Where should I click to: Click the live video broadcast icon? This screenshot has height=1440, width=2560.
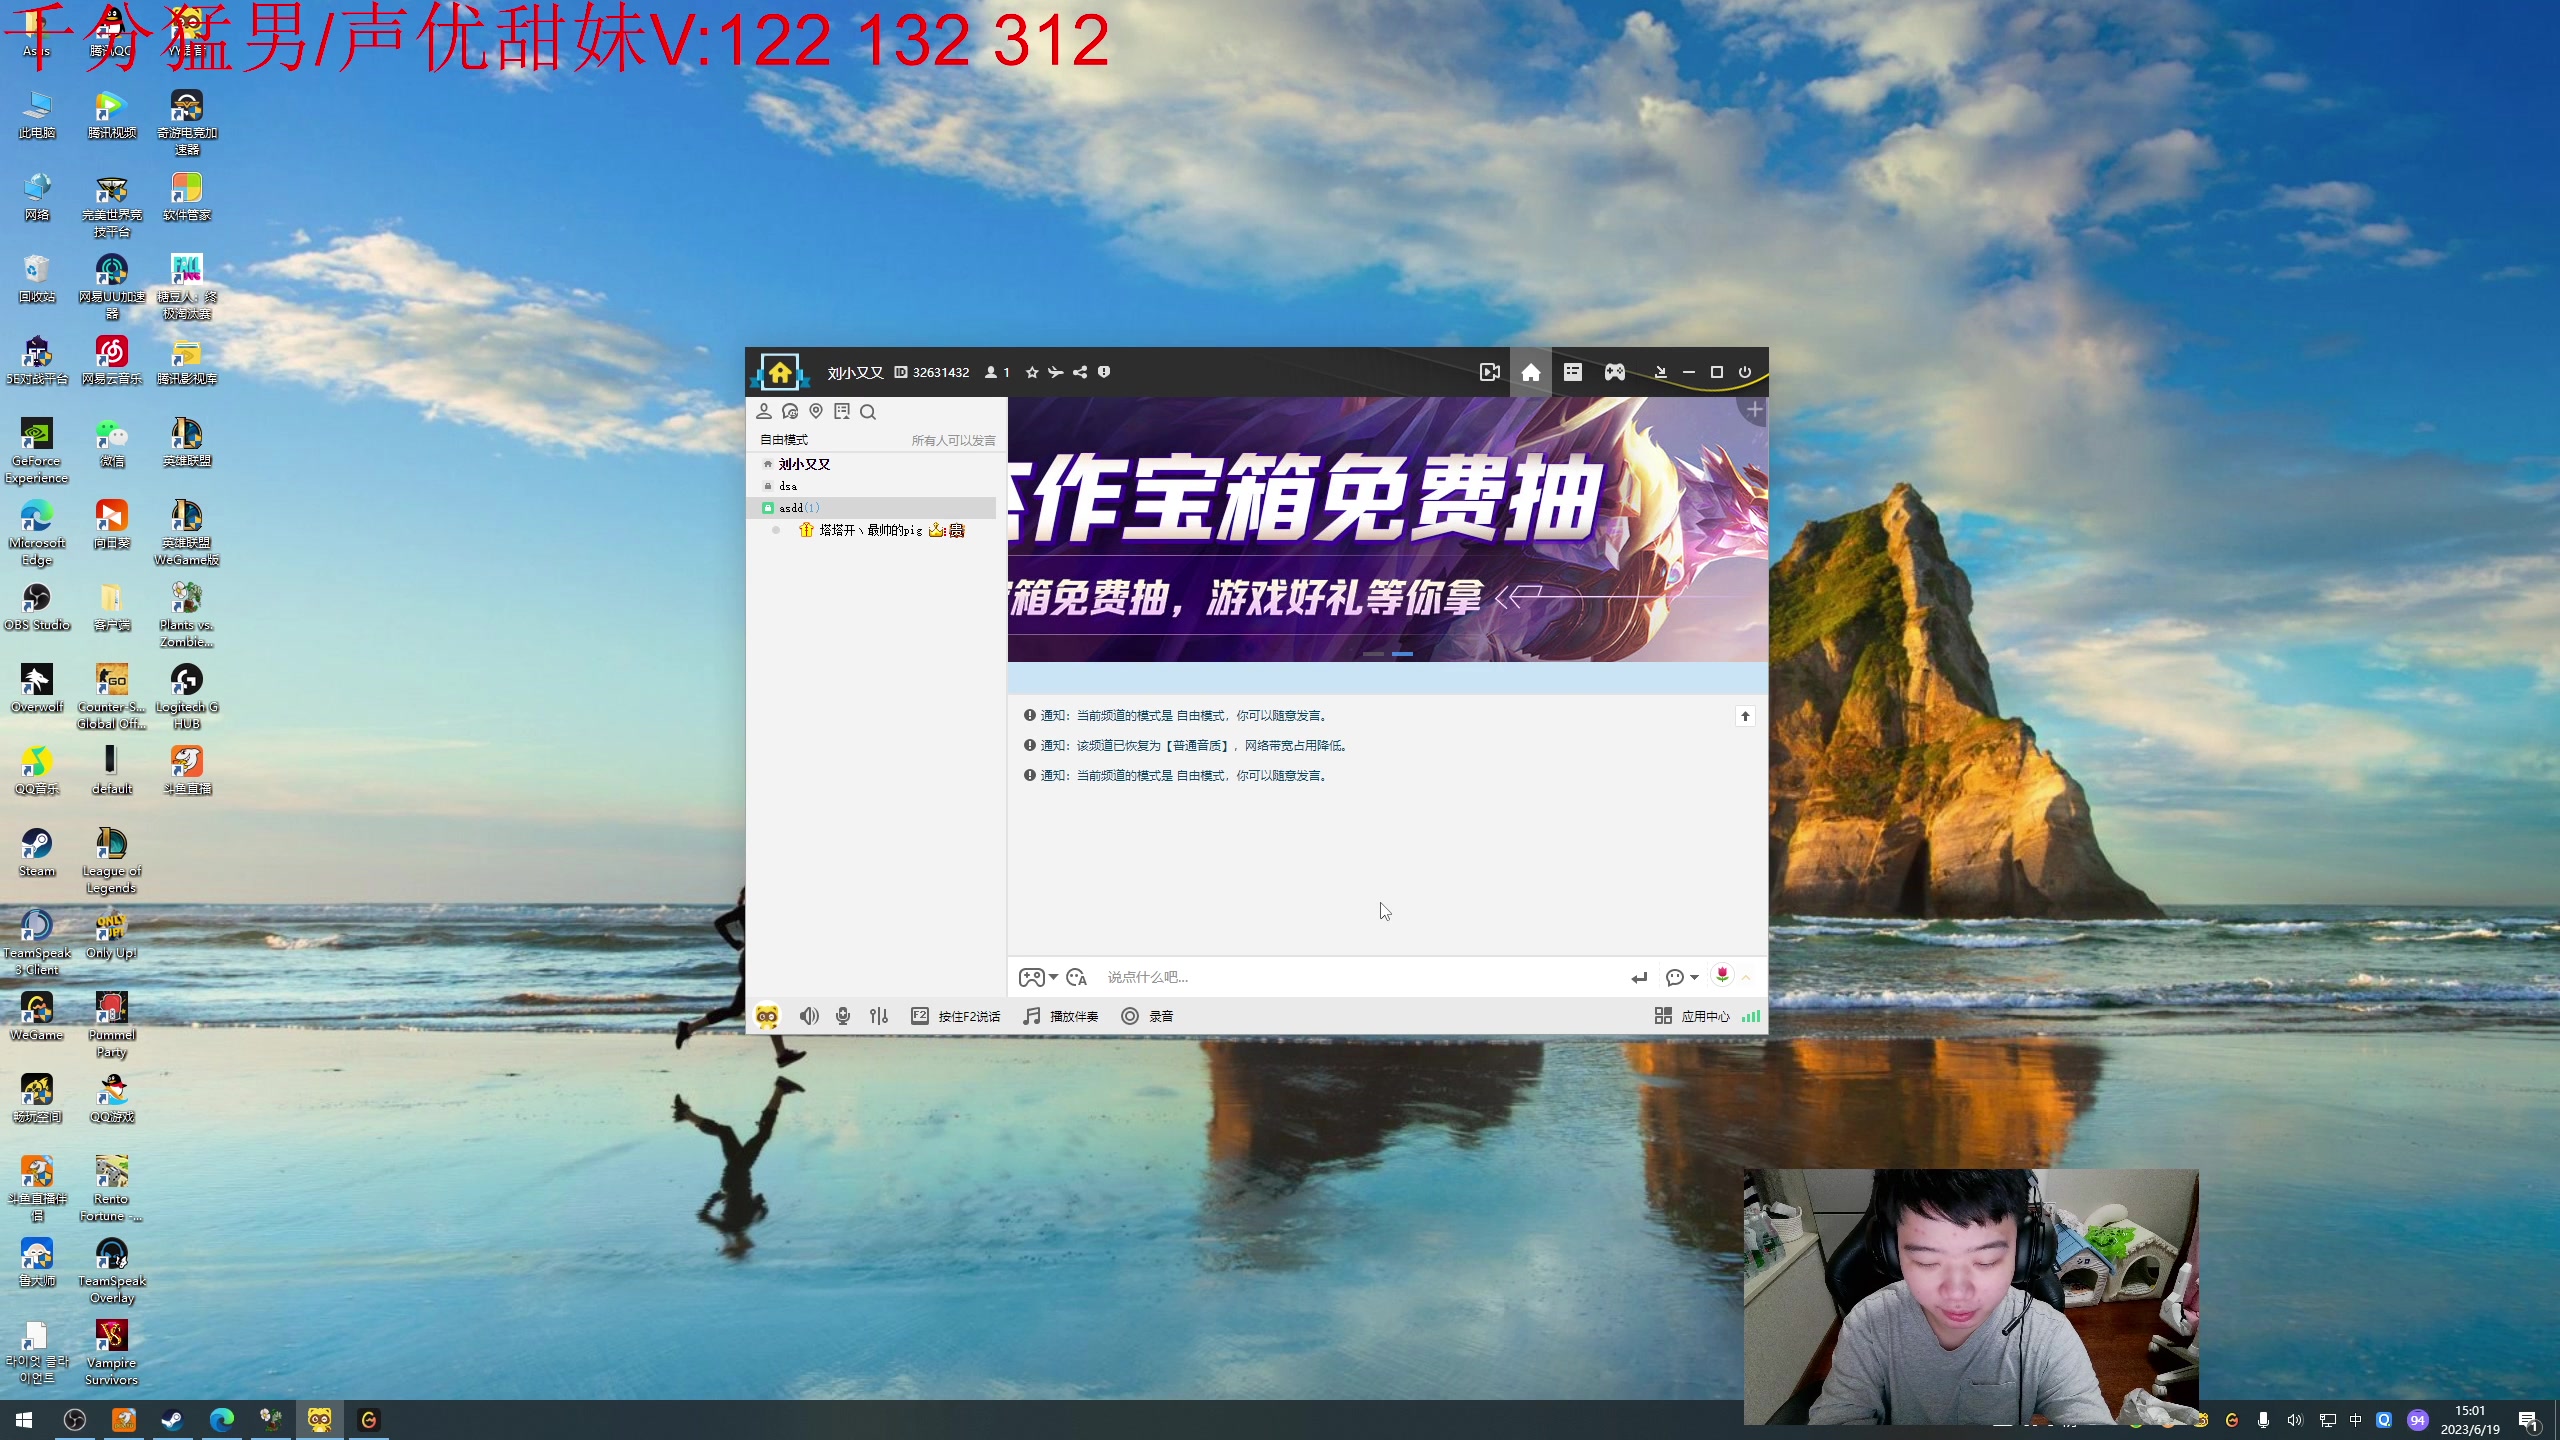[x=1490, y=372]
